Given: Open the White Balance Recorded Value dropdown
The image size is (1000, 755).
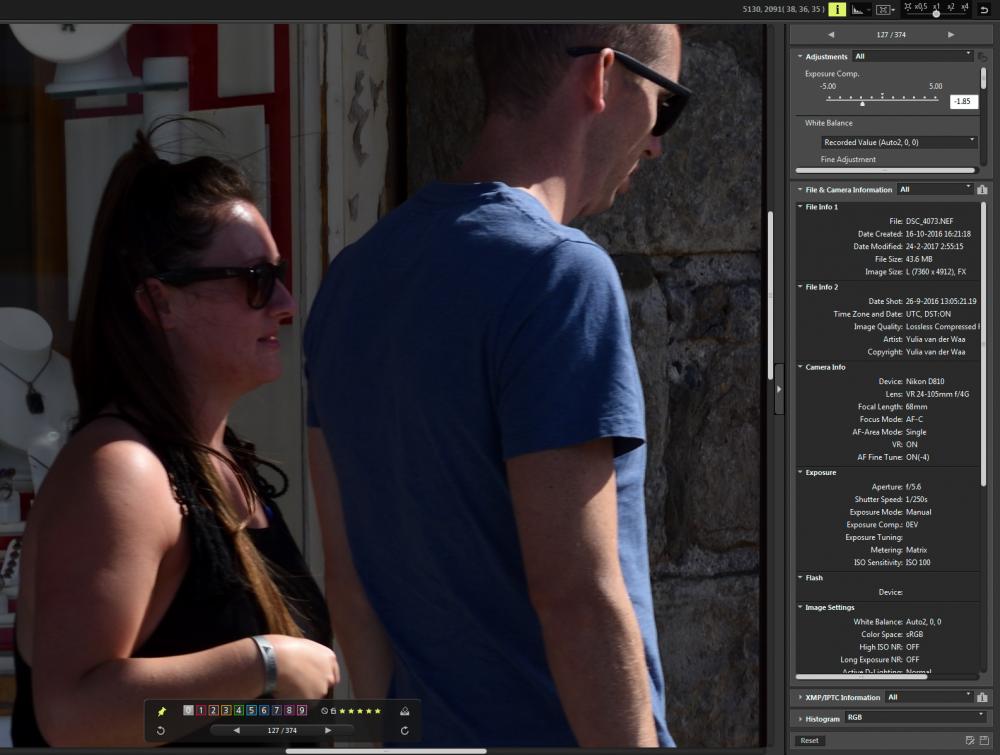Looking at the screenshot, I should pos(899,142).
